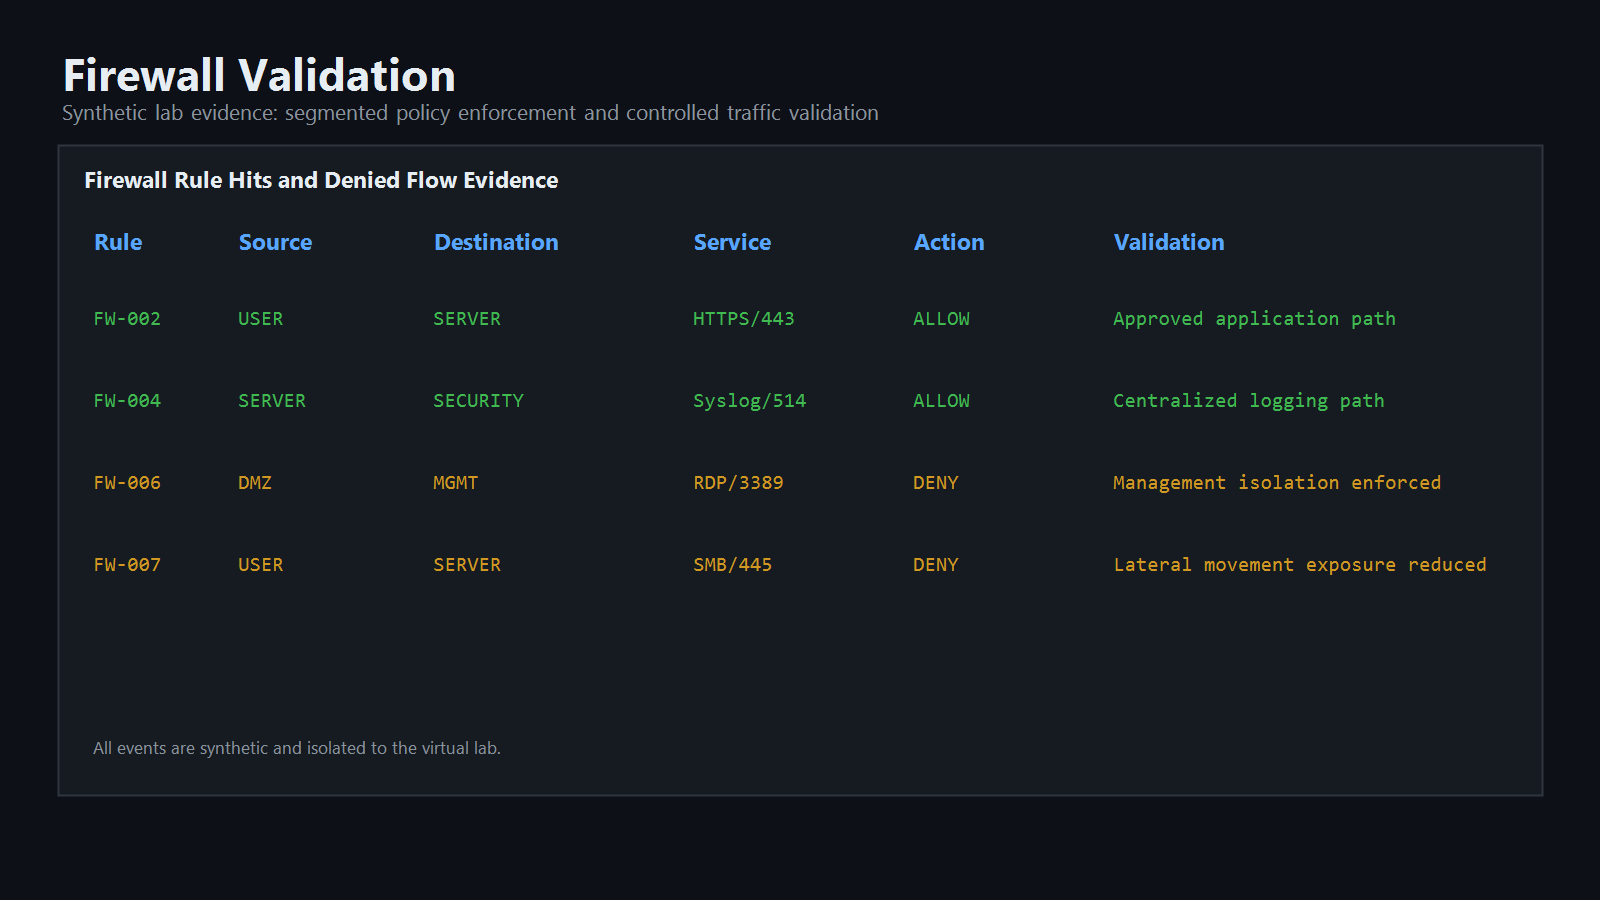Viewport: 1600px width, 900px height.
Task: Click the 'Validation' column header
Action: [1169, 242]
